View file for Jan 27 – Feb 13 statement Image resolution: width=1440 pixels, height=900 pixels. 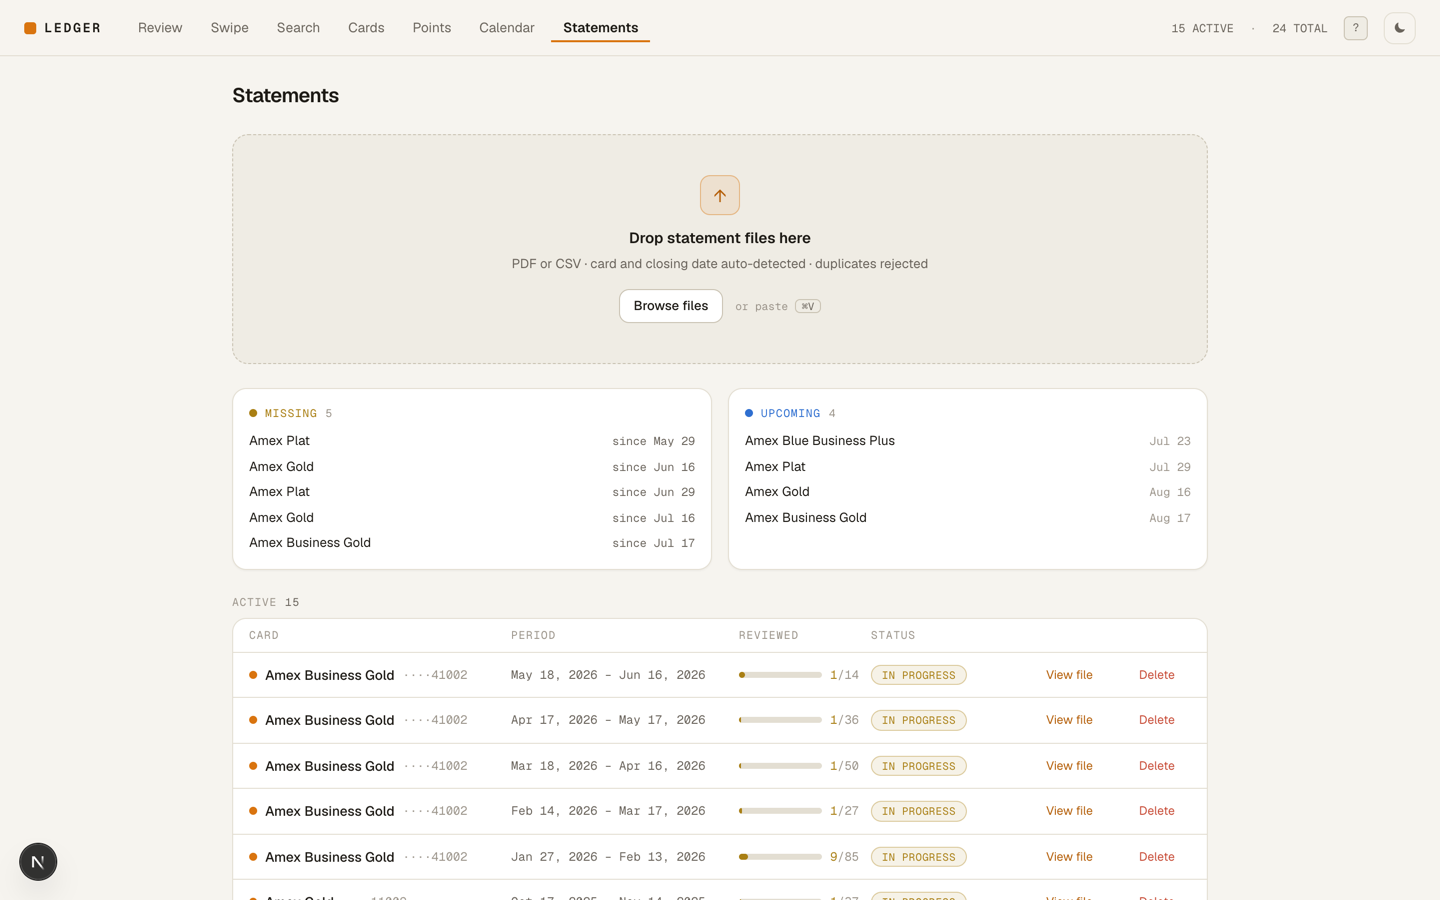pos(1069,857)
